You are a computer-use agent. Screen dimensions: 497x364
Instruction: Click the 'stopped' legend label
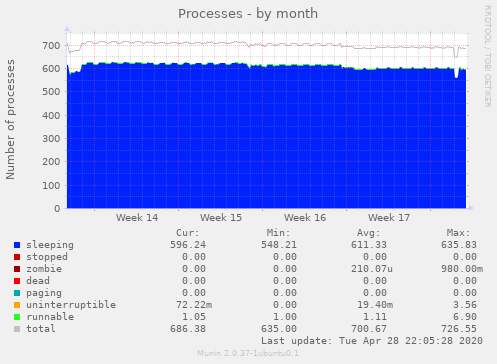[x=47, y=257]
